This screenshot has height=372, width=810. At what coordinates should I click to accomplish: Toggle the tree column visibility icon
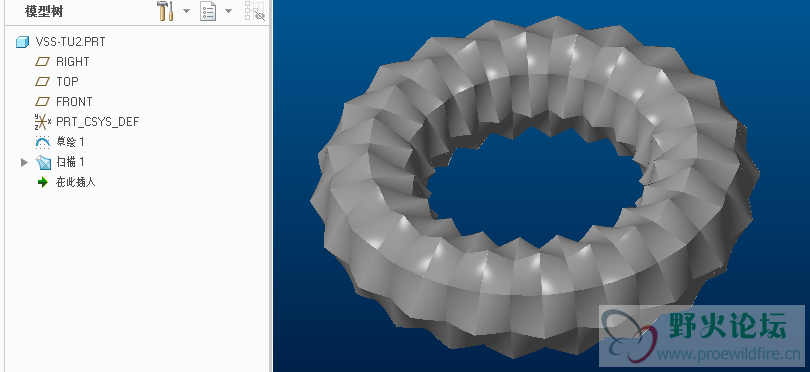coord(255,11)
